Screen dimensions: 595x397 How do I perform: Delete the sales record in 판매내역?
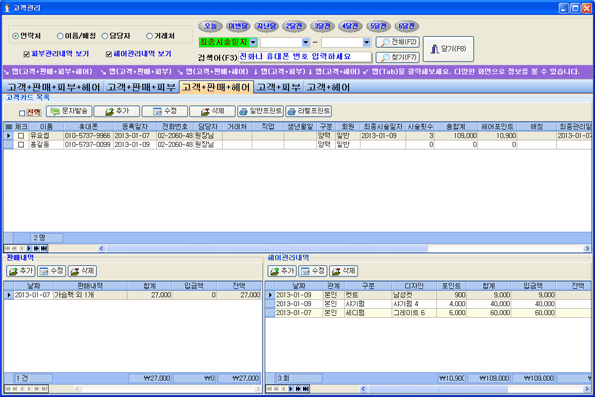click(x=82, y=271)
